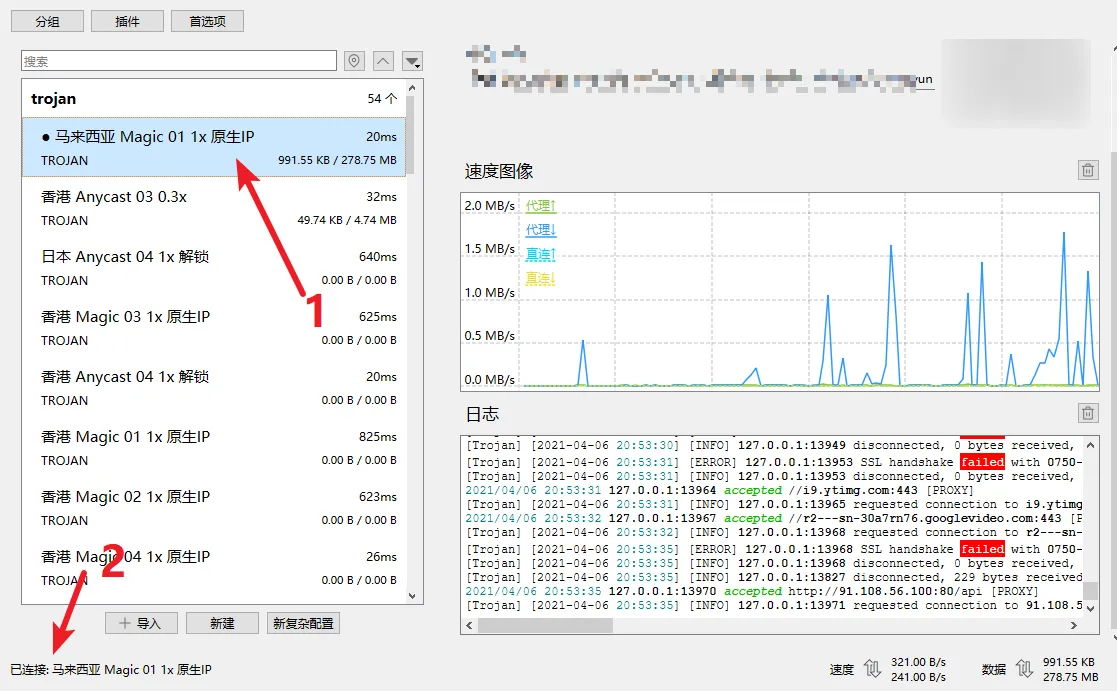Open the 插件 plugins button
This screenshot has height=691, width=1117.
127,21
